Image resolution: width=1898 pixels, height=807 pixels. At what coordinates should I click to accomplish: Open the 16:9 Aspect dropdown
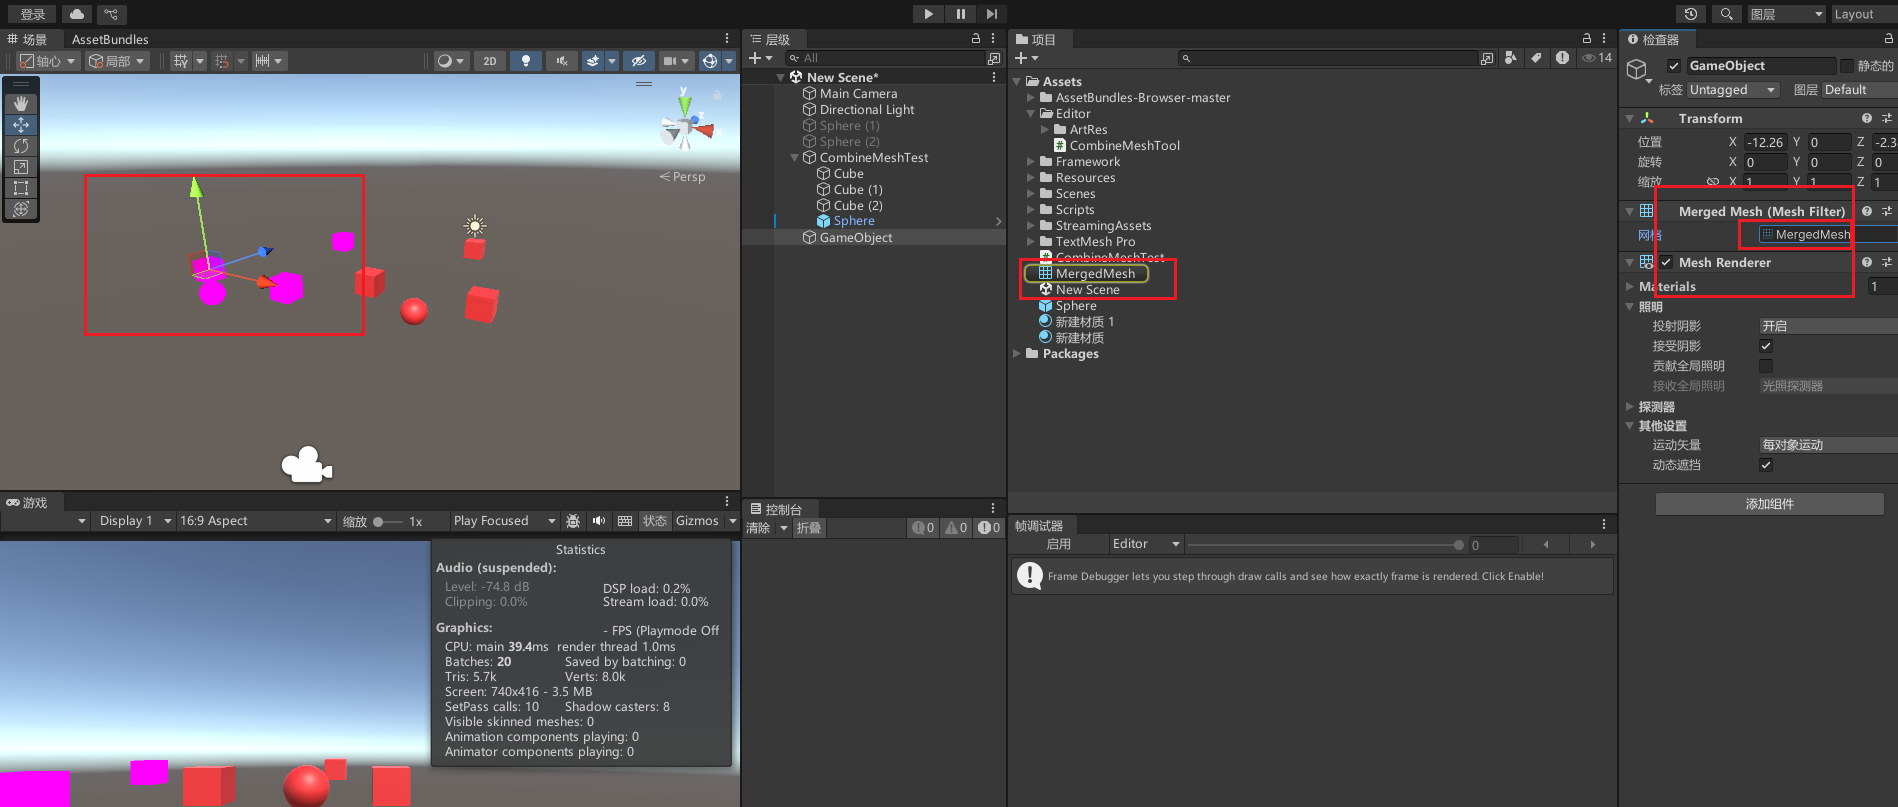(255, 521)
